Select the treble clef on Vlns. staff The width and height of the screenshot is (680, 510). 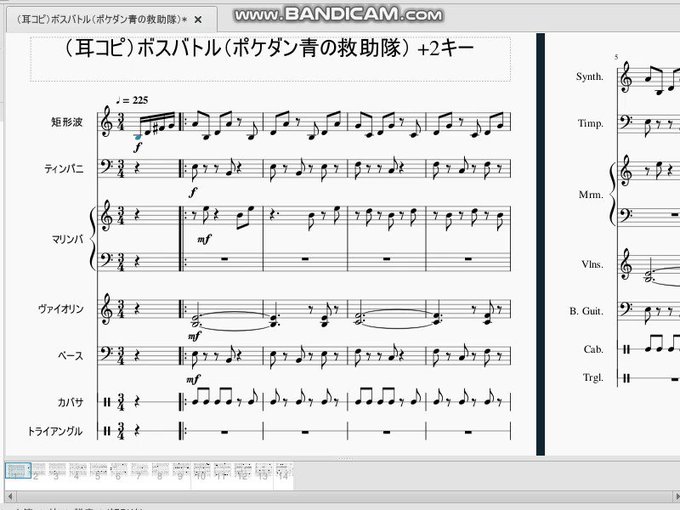(626, 265)
